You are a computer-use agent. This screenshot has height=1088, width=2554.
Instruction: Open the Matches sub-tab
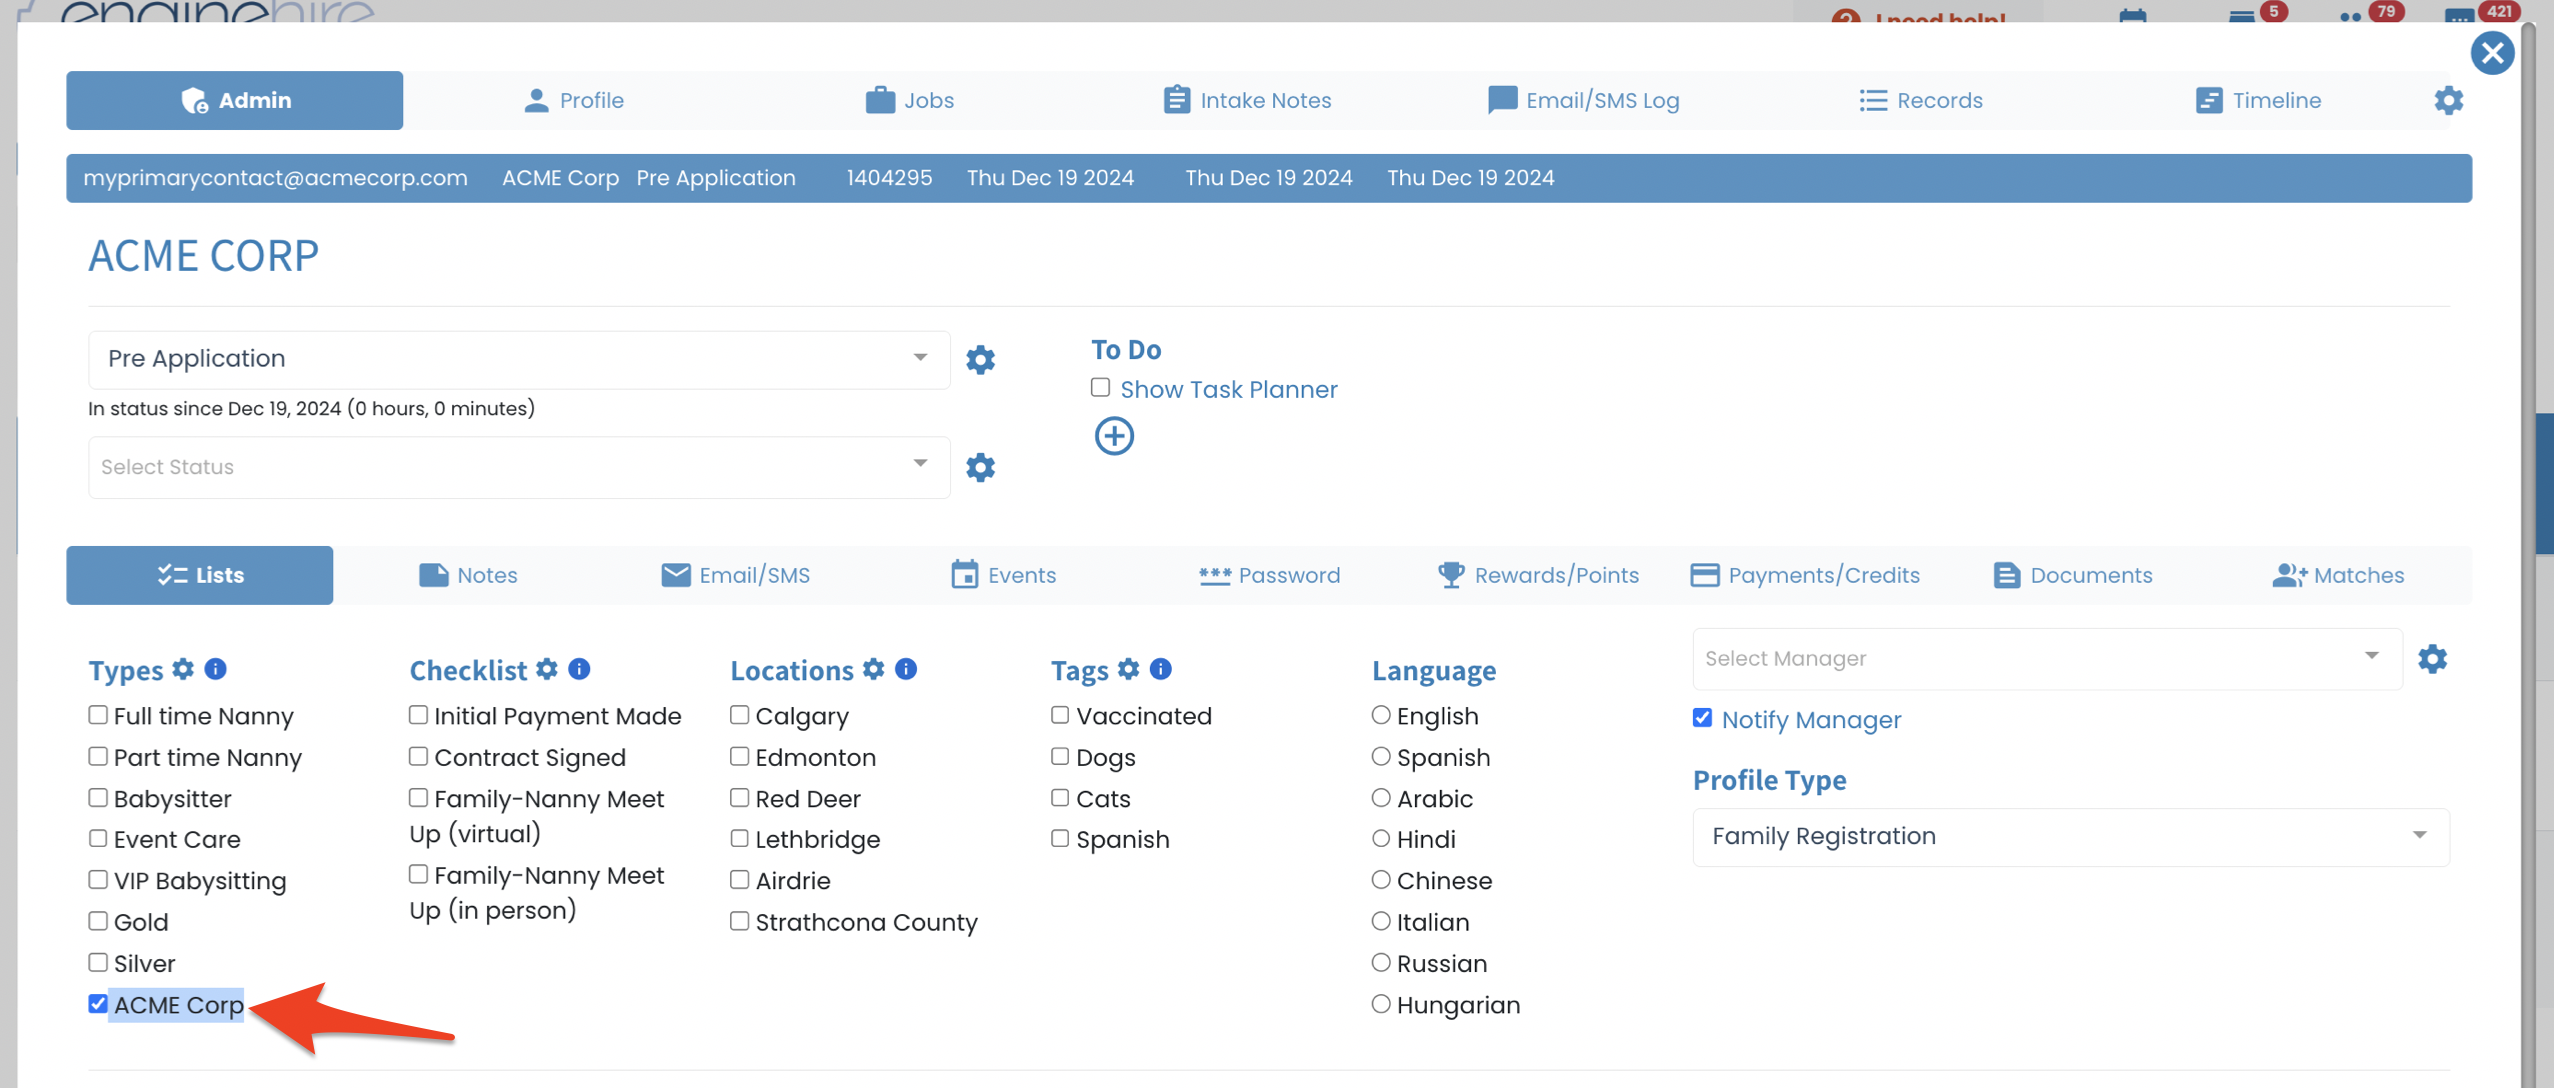(2338, 575)
